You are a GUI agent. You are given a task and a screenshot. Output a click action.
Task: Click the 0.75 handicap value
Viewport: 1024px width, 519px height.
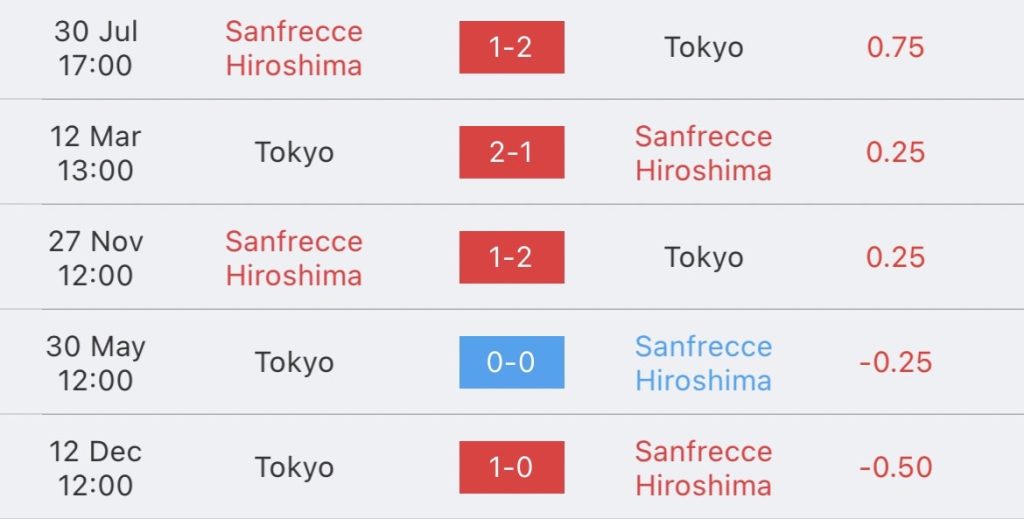click(895, 48)
